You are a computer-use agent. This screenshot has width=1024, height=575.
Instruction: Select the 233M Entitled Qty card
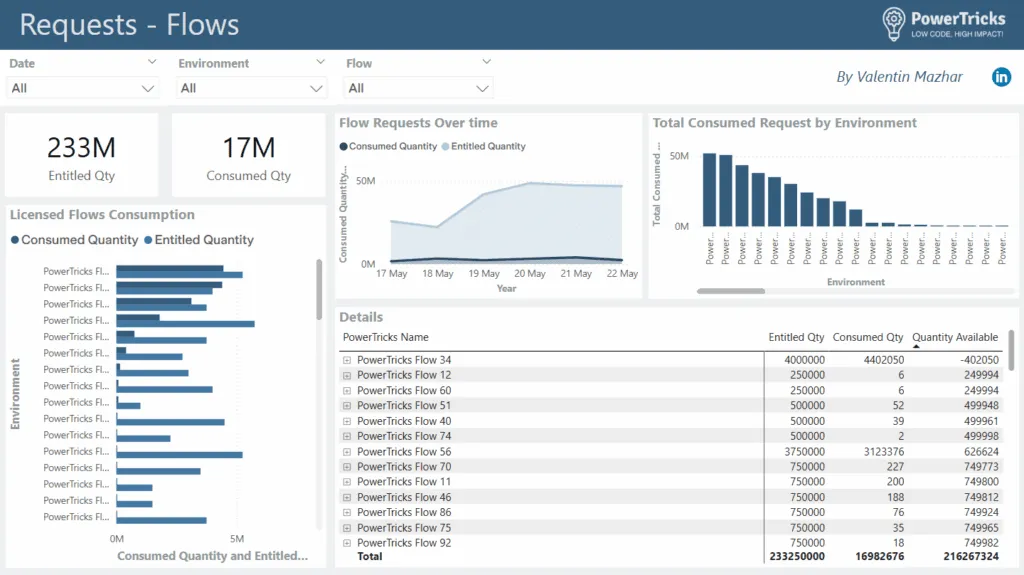click(x=82, y=155)
